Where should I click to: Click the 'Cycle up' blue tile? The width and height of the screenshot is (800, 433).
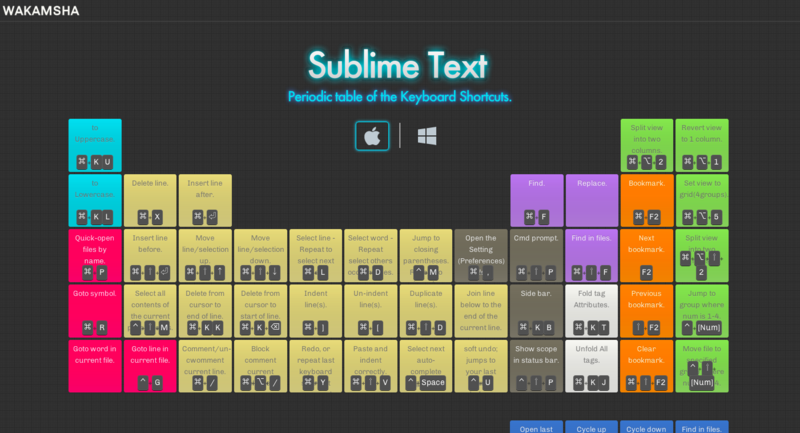click(592, 427)
